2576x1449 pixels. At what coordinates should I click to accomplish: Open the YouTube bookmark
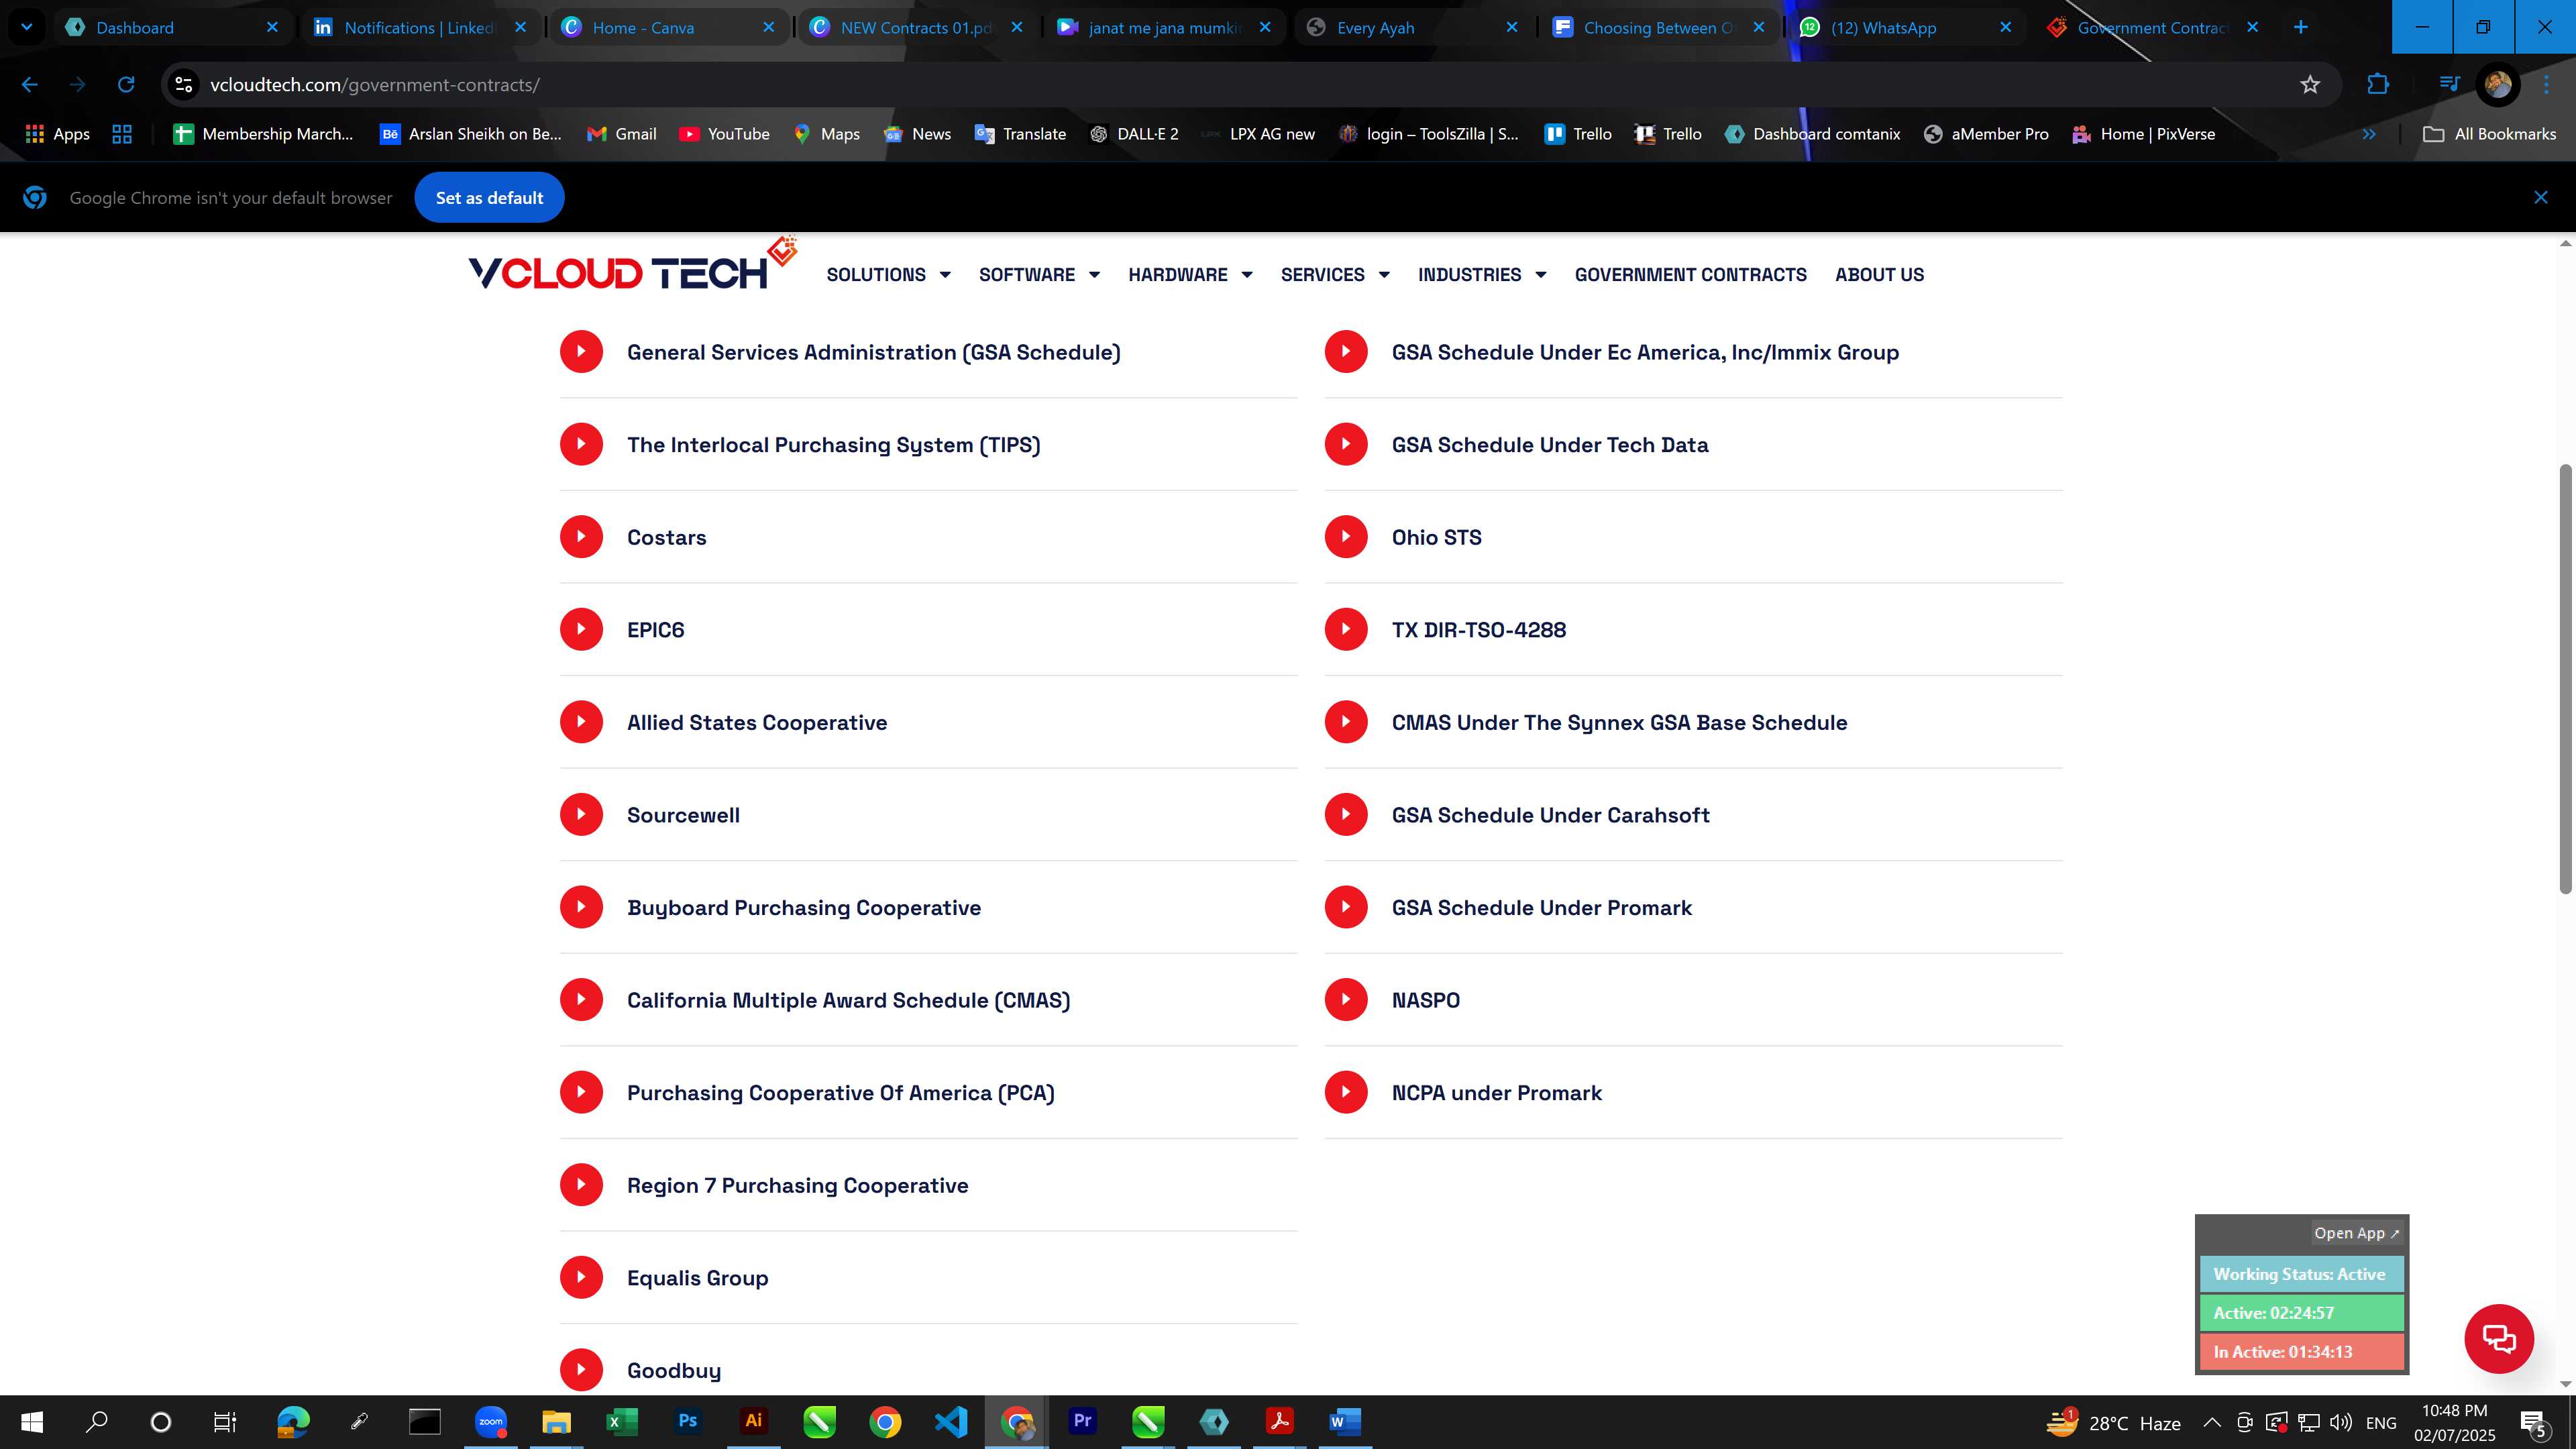pyautogui.click(x=724, y=134)
